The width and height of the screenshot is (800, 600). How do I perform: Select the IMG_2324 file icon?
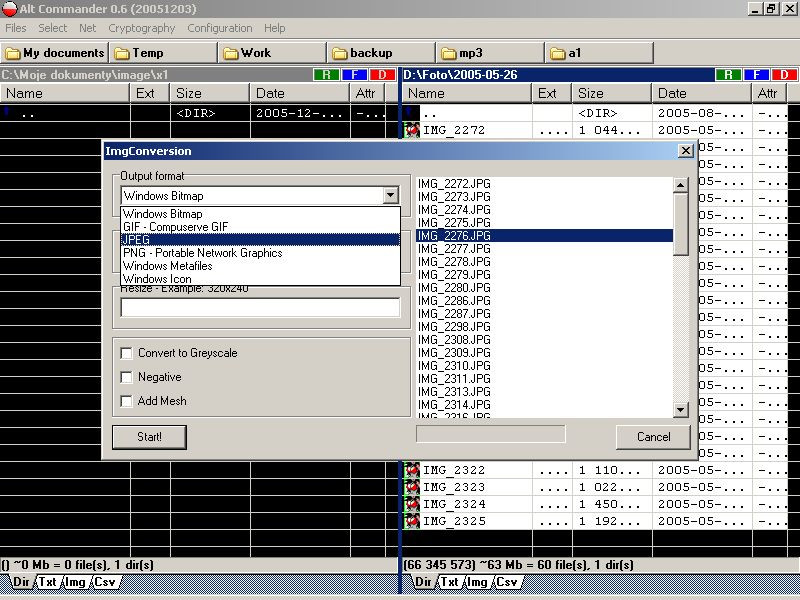412,504
